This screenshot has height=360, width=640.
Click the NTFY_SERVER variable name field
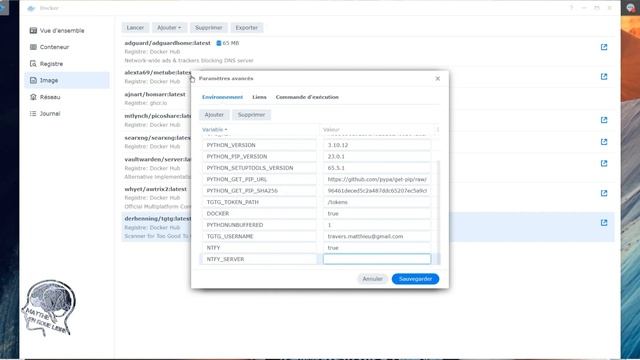[x=259, y=259]
